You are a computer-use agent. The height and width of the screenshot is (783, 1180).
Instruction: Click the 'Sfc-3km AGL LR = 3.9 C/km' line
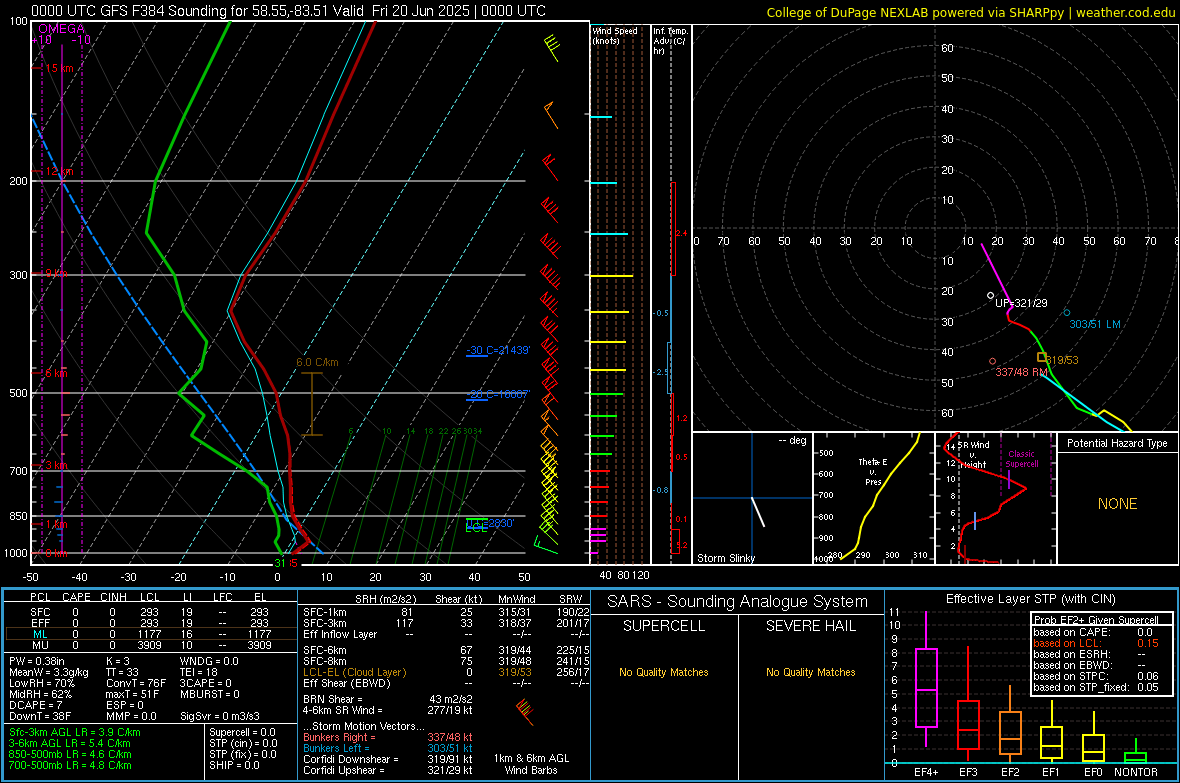tap(75, 732)
